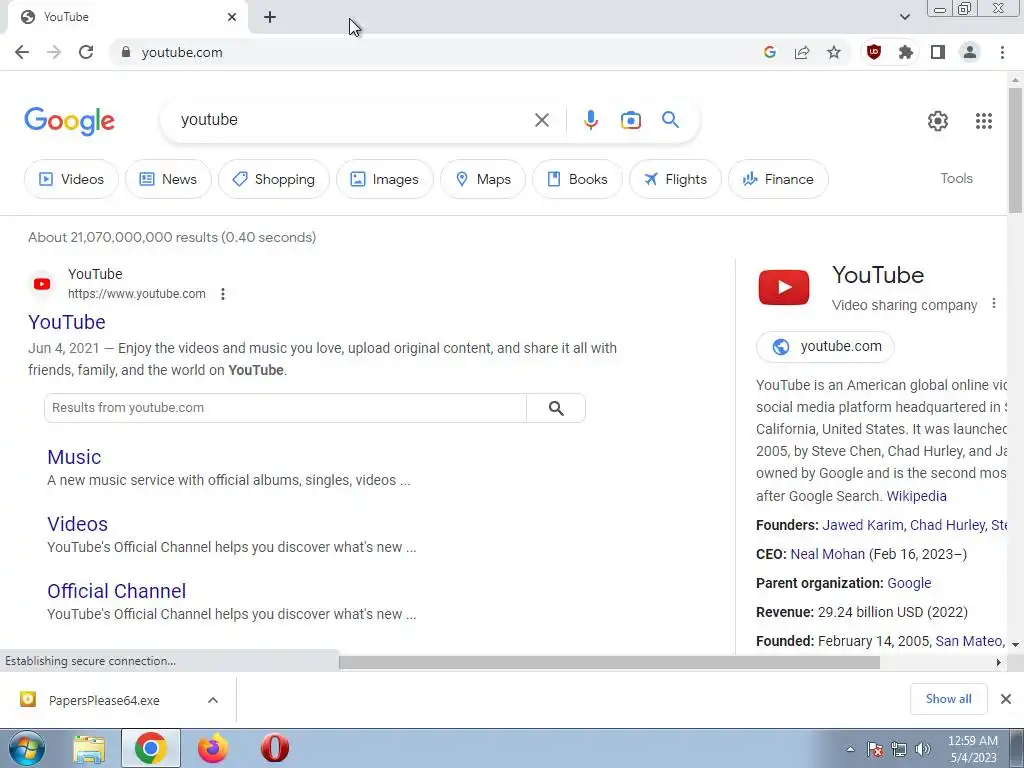Click the forward navigation arrow
Screen dimensions: 1024x768
point(54,52)
